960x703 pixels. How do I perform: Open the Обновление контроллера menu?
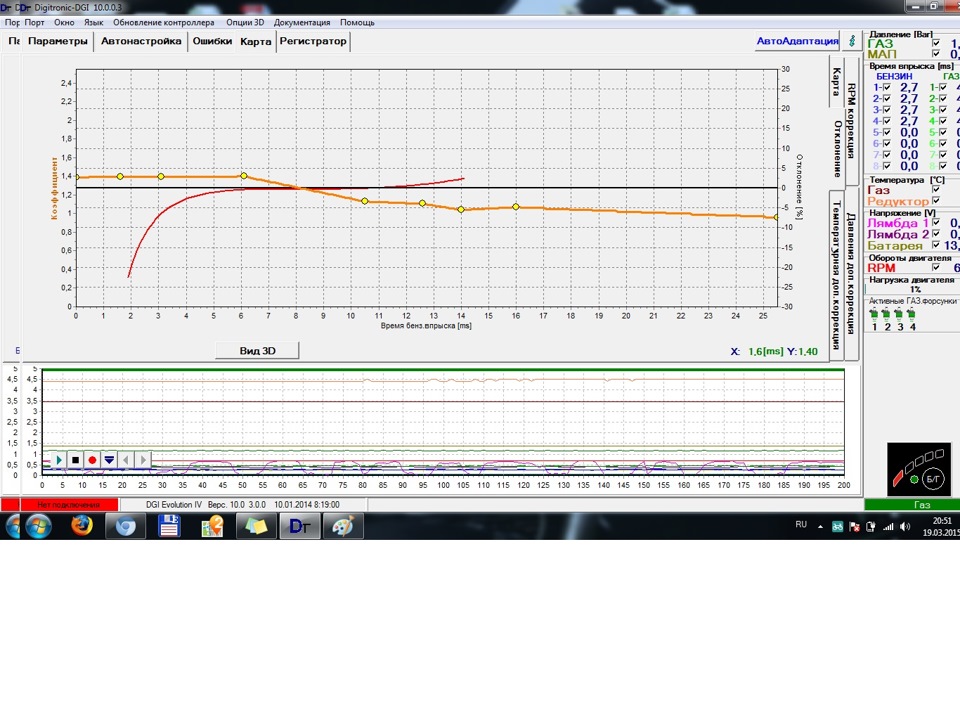(163, 22)
